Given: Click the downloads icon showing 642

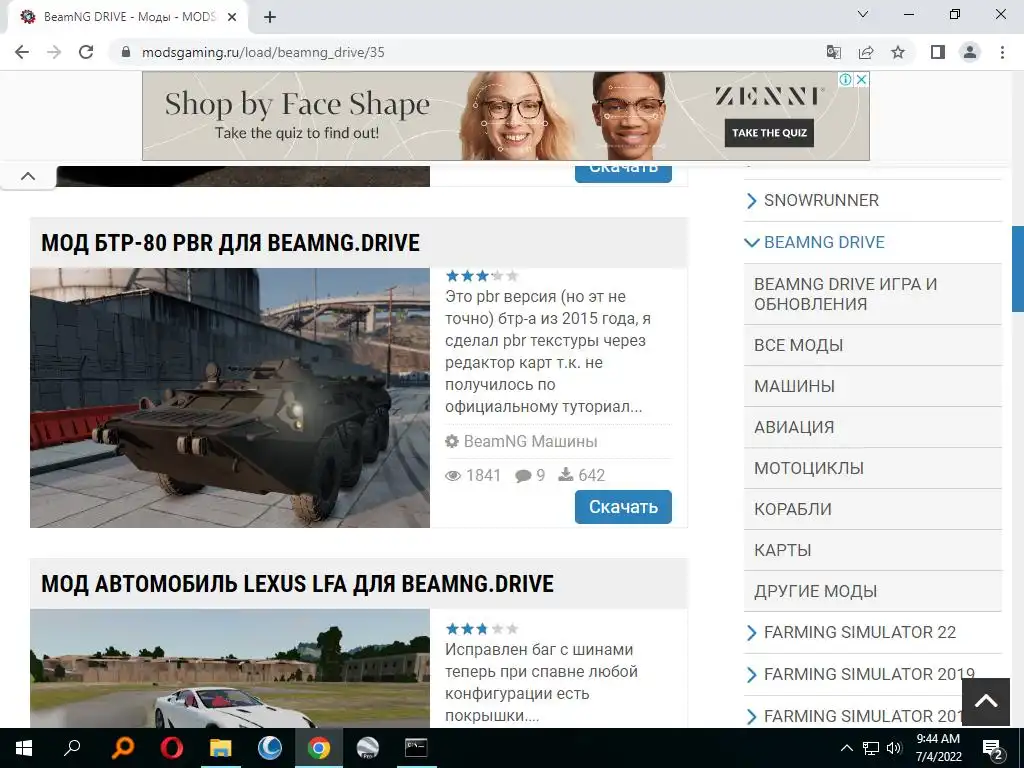Looking at the screenshot, I should [566, 475].
